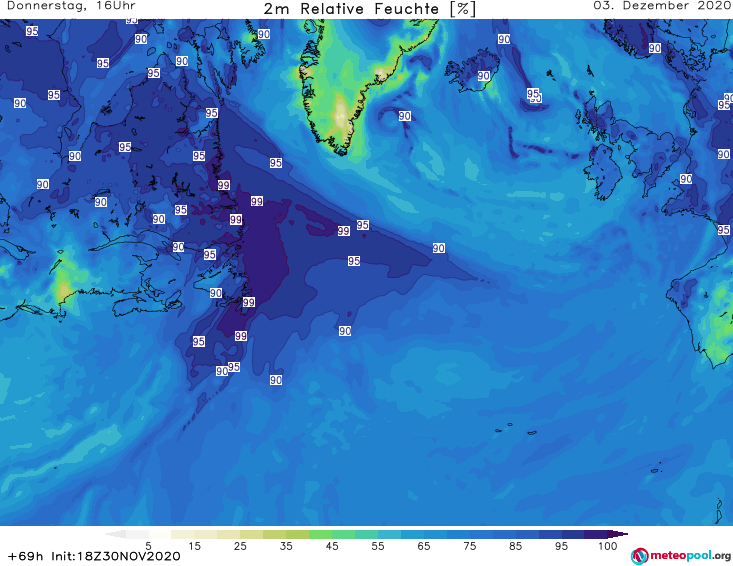Click the 90 contour label over Iceland
This screenshot has width=733, height=566.
[x=484, y=76]
